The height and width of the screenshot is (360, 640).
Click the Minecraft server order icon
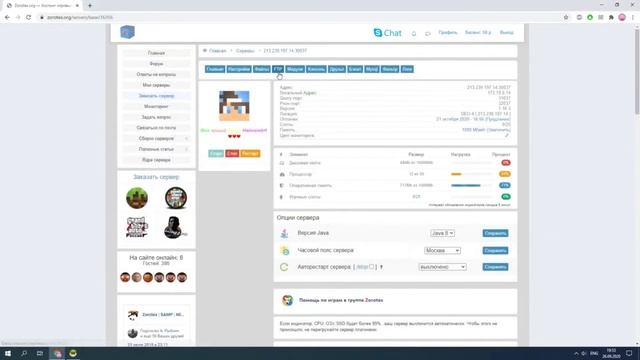pyautogui.click(x=137, y=198)
